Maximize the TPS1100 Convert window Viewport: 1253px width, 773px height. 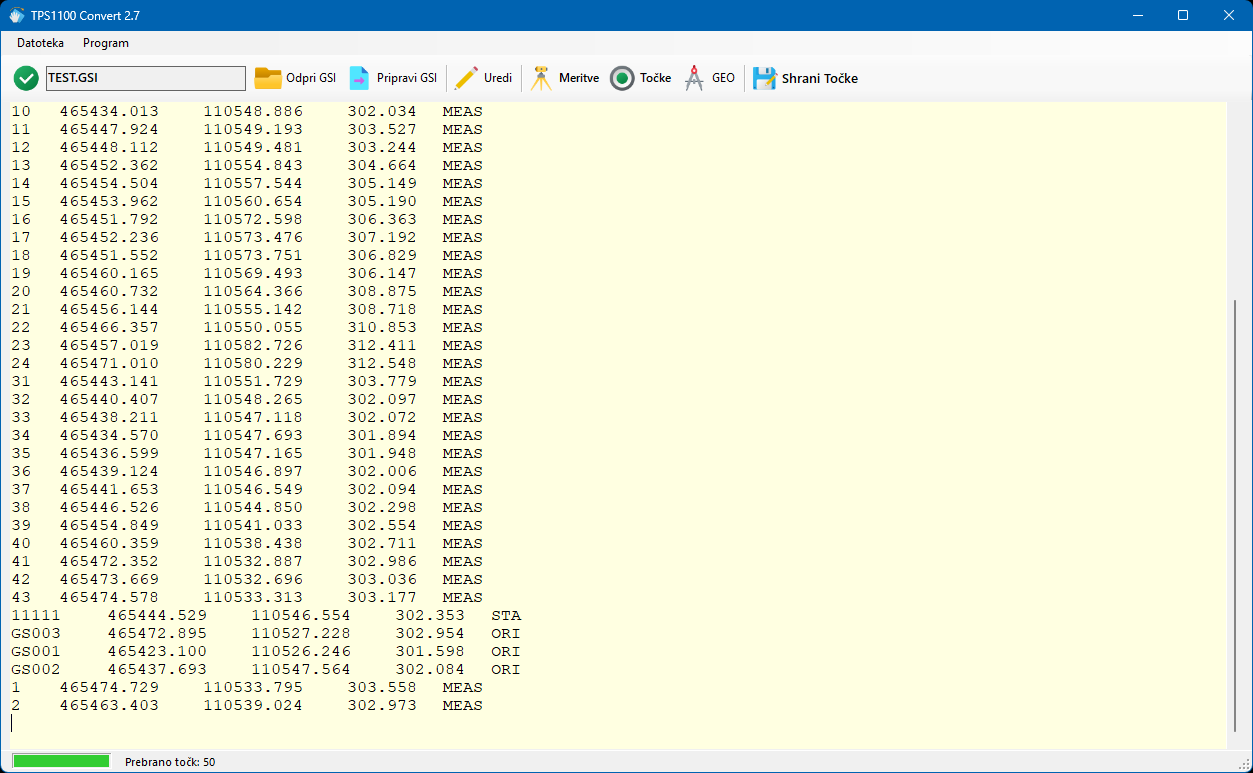pyautogui.click(x=1183, y=15)
